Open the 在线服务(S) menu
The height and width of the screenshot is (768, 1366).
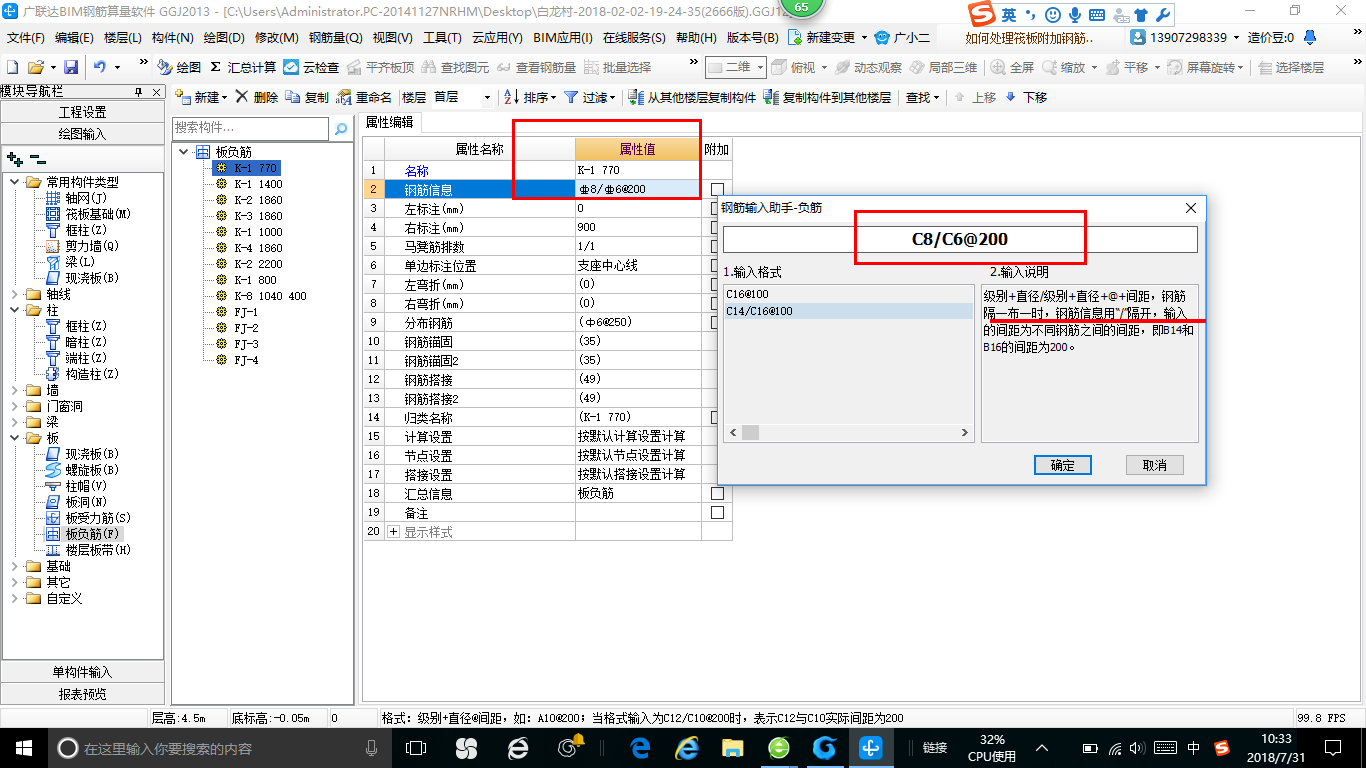(634, 37)
